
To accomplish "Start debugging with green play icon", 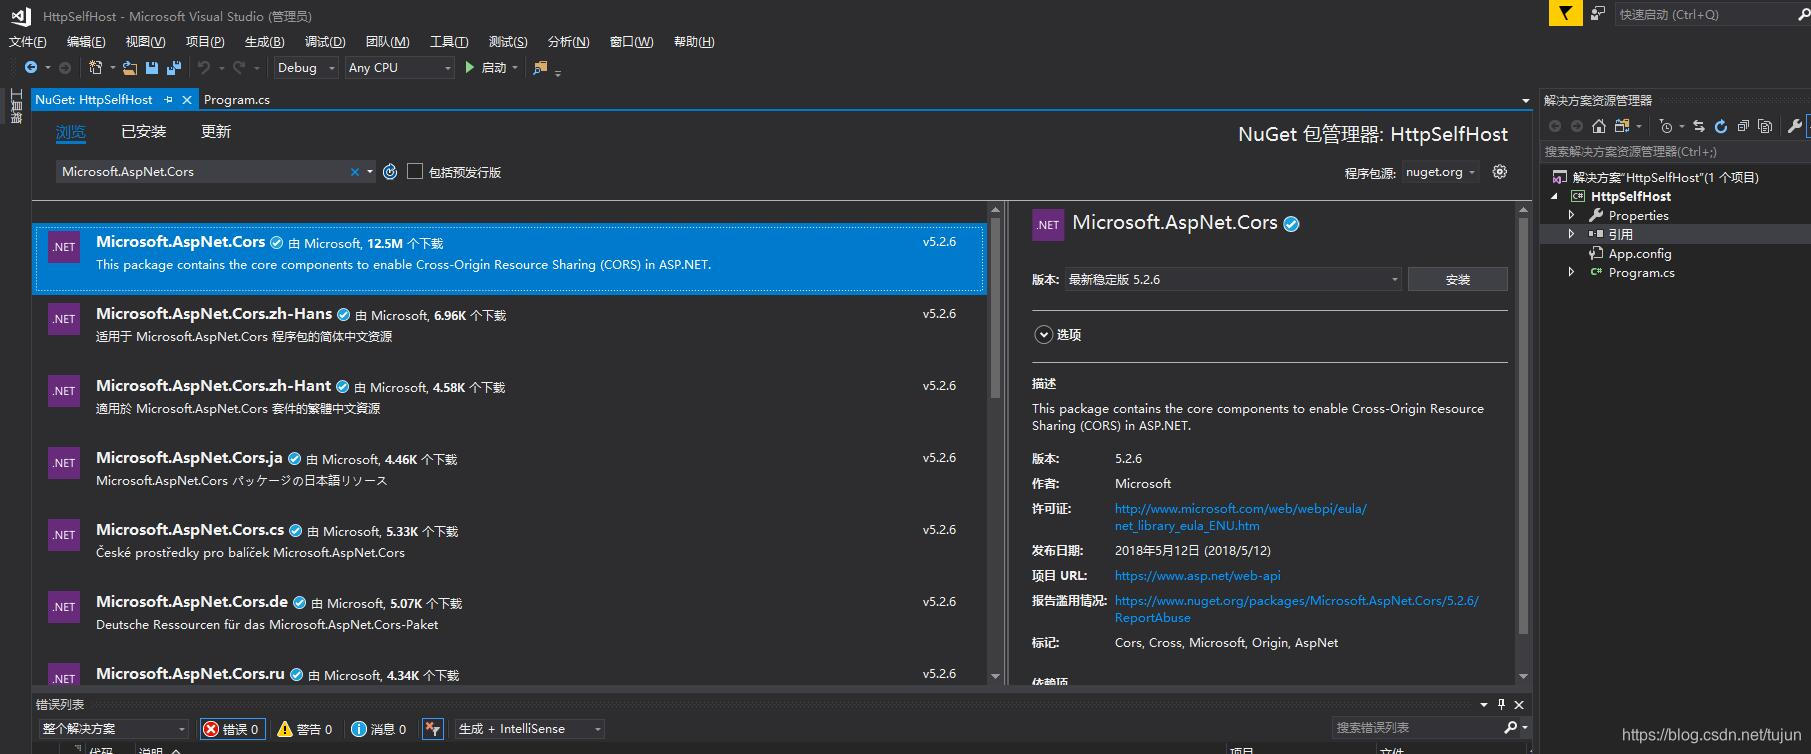I will [469, 67].
